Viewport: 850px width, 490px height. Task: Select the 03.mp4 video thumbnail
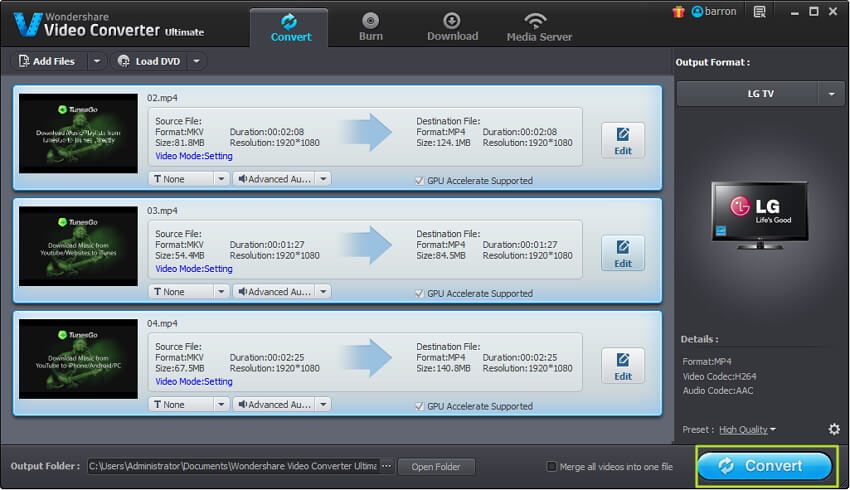pyautogui.click(x=79, y=246)
